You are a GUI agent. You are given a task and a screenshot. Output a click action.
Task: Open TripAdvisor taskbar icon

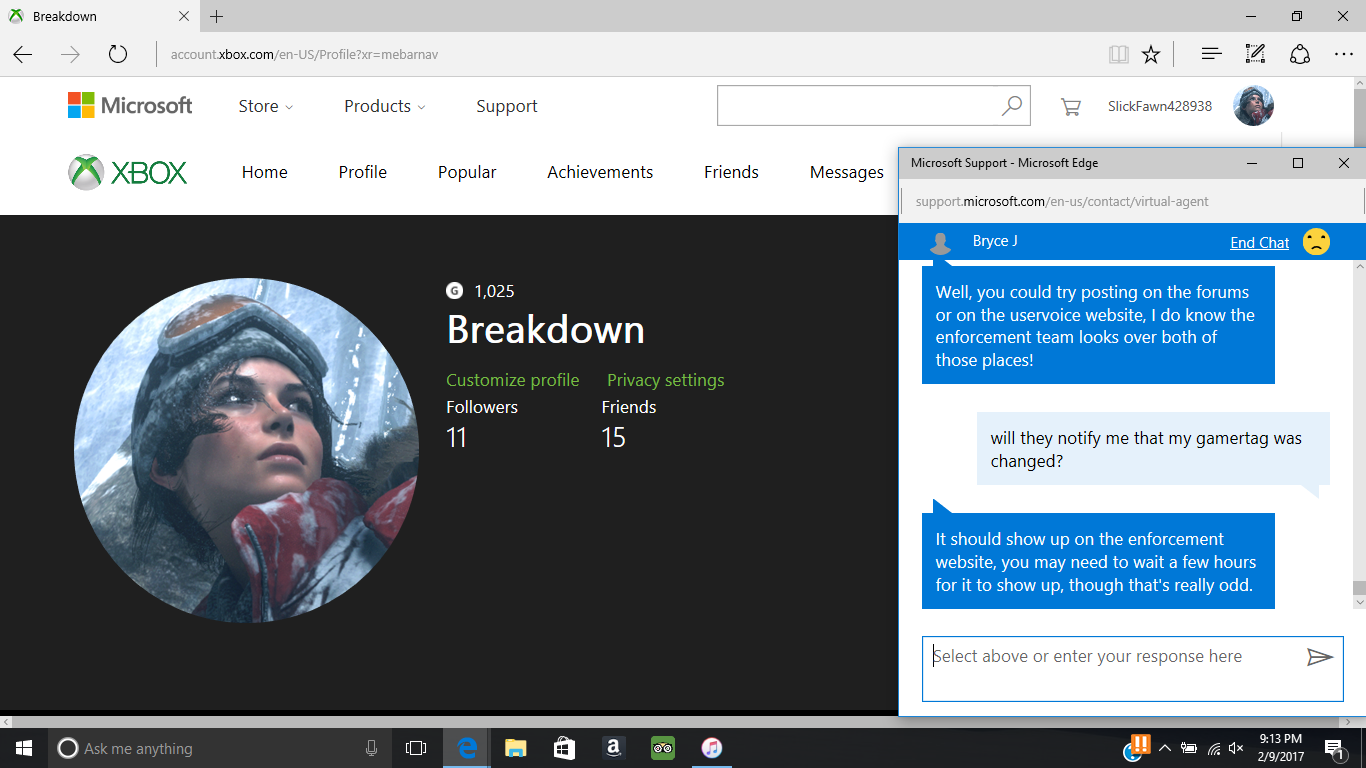[x=662, y=748]
